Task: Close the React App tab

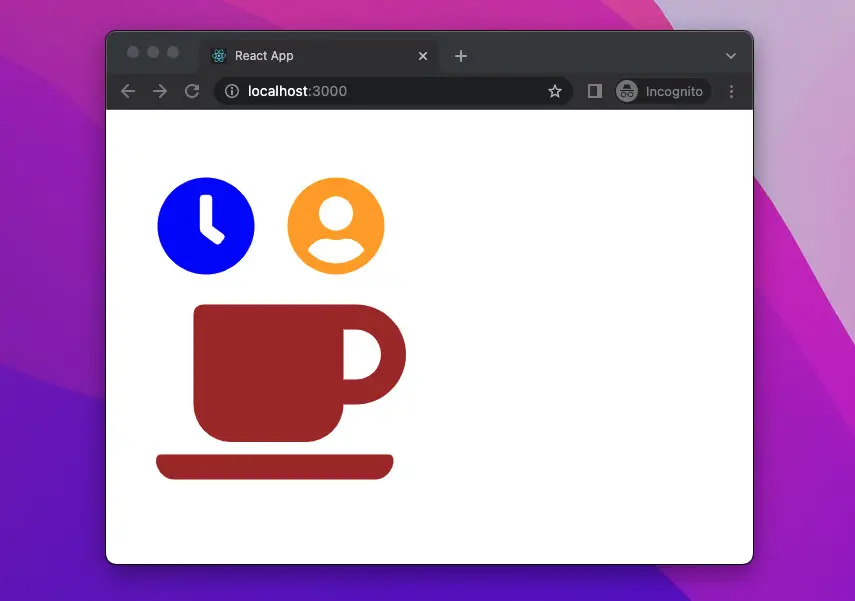Action: tap(423, 56)
